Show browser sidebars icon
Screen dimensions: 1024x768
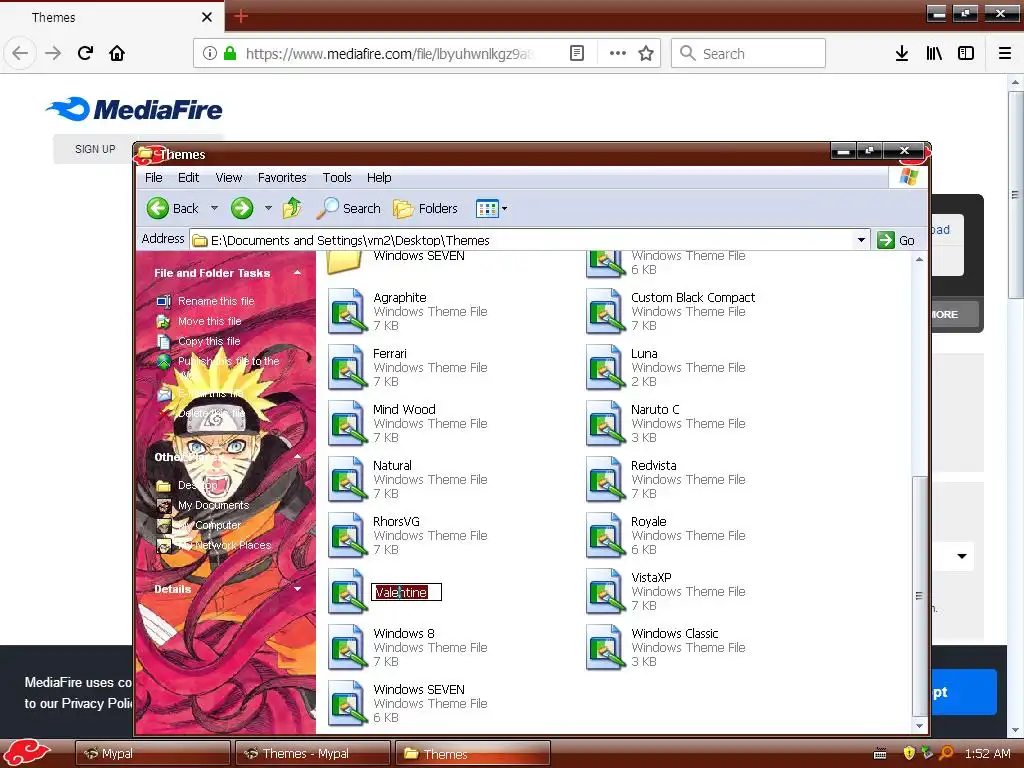[x=966, y=54]
